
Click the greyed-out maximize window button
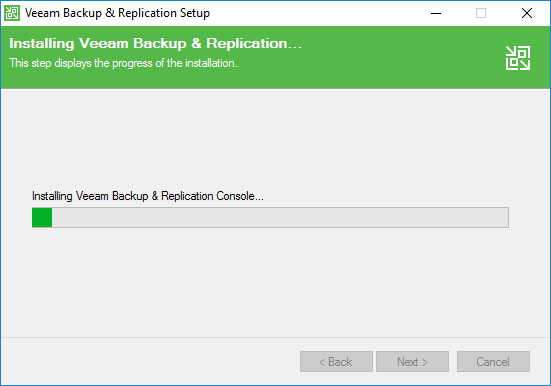click(481, 13)
